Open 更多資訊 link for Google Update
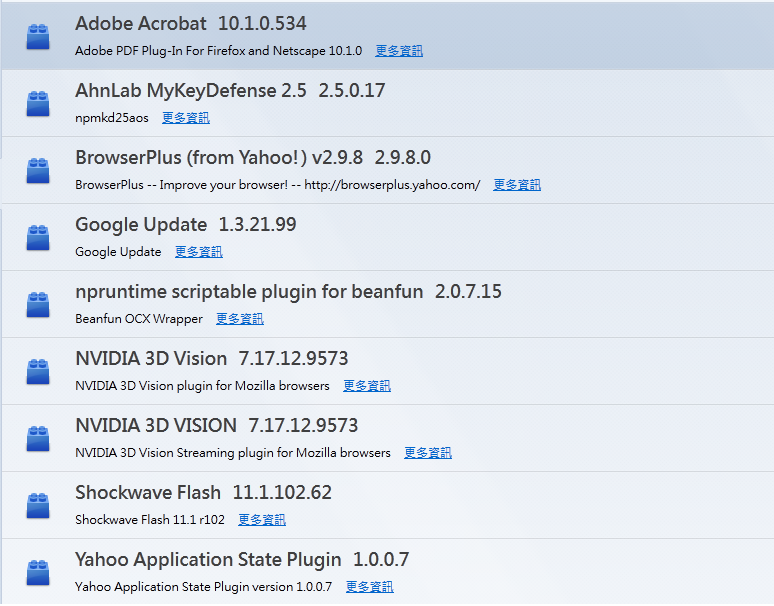The width and height of the screenshot is (774, 606). (x=199, y=252)
